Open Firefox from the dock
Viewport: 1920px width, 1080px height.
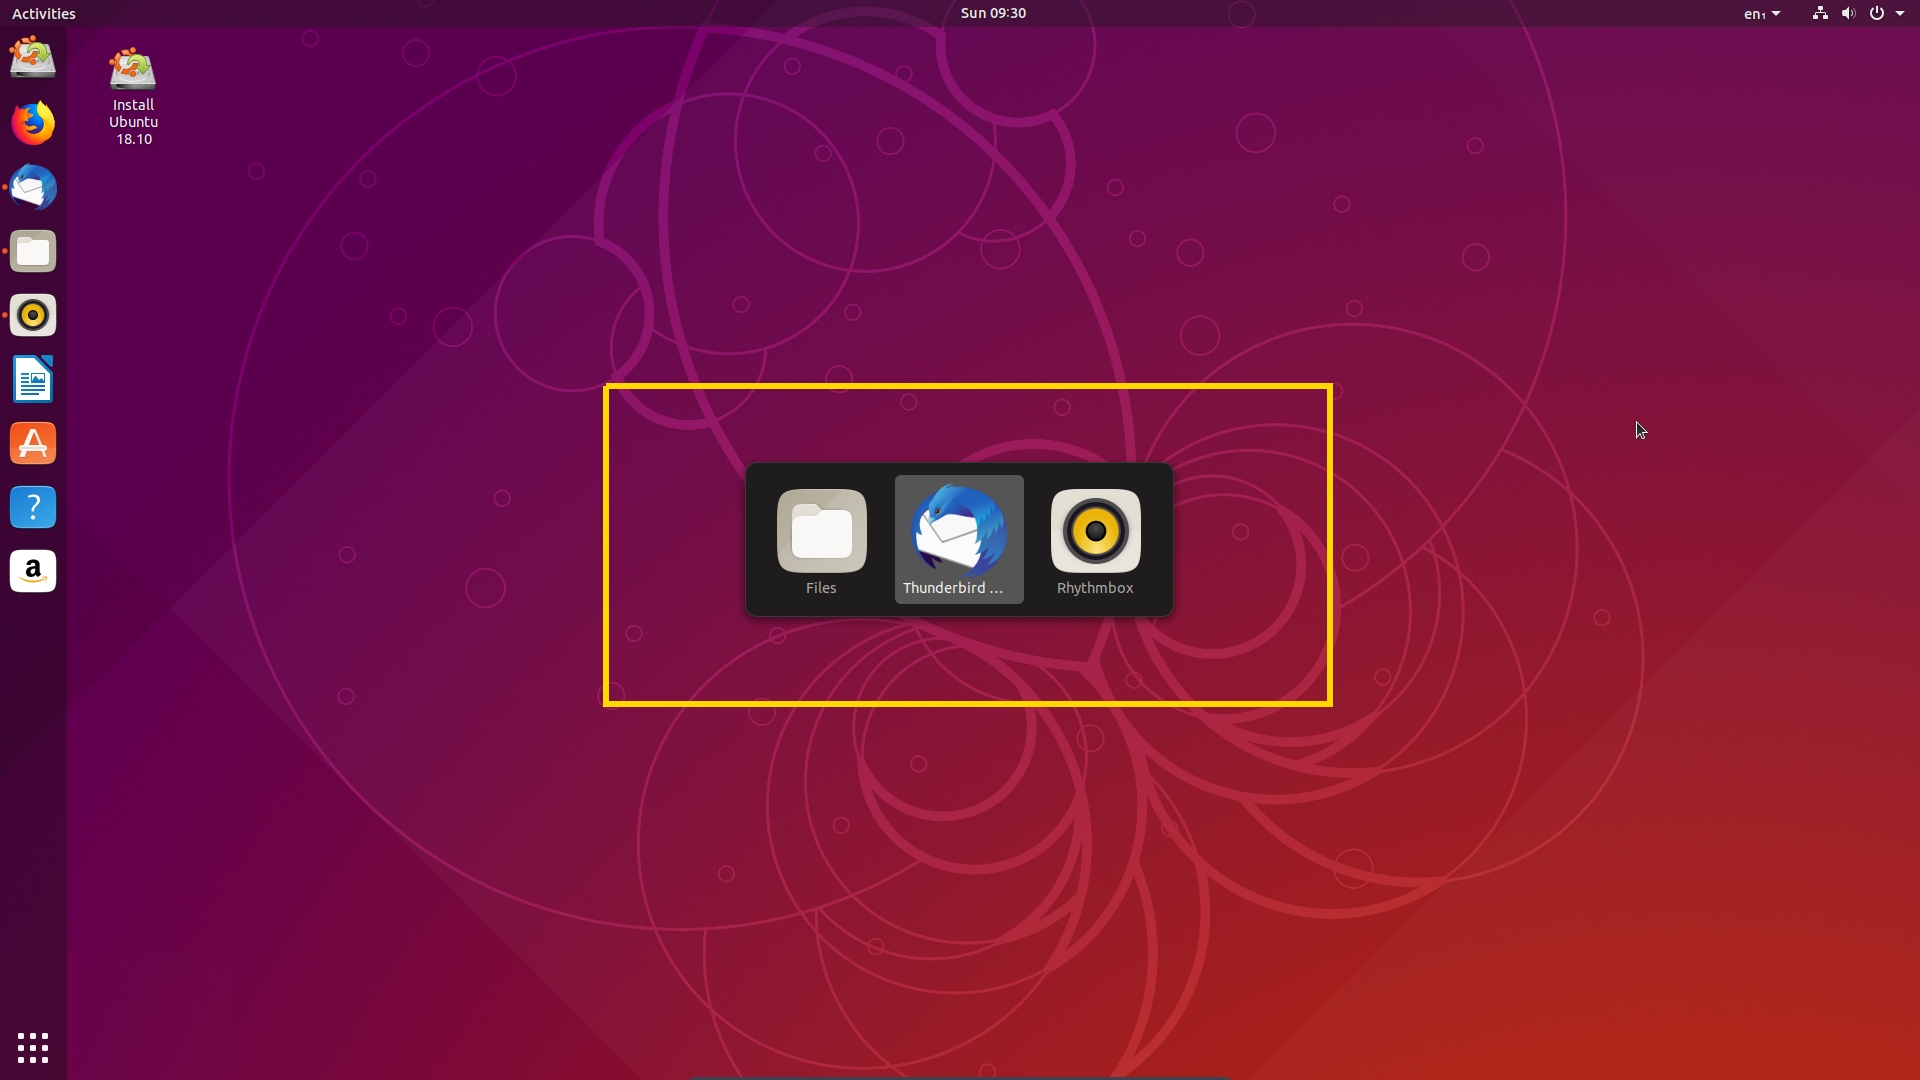coord(33,124)
